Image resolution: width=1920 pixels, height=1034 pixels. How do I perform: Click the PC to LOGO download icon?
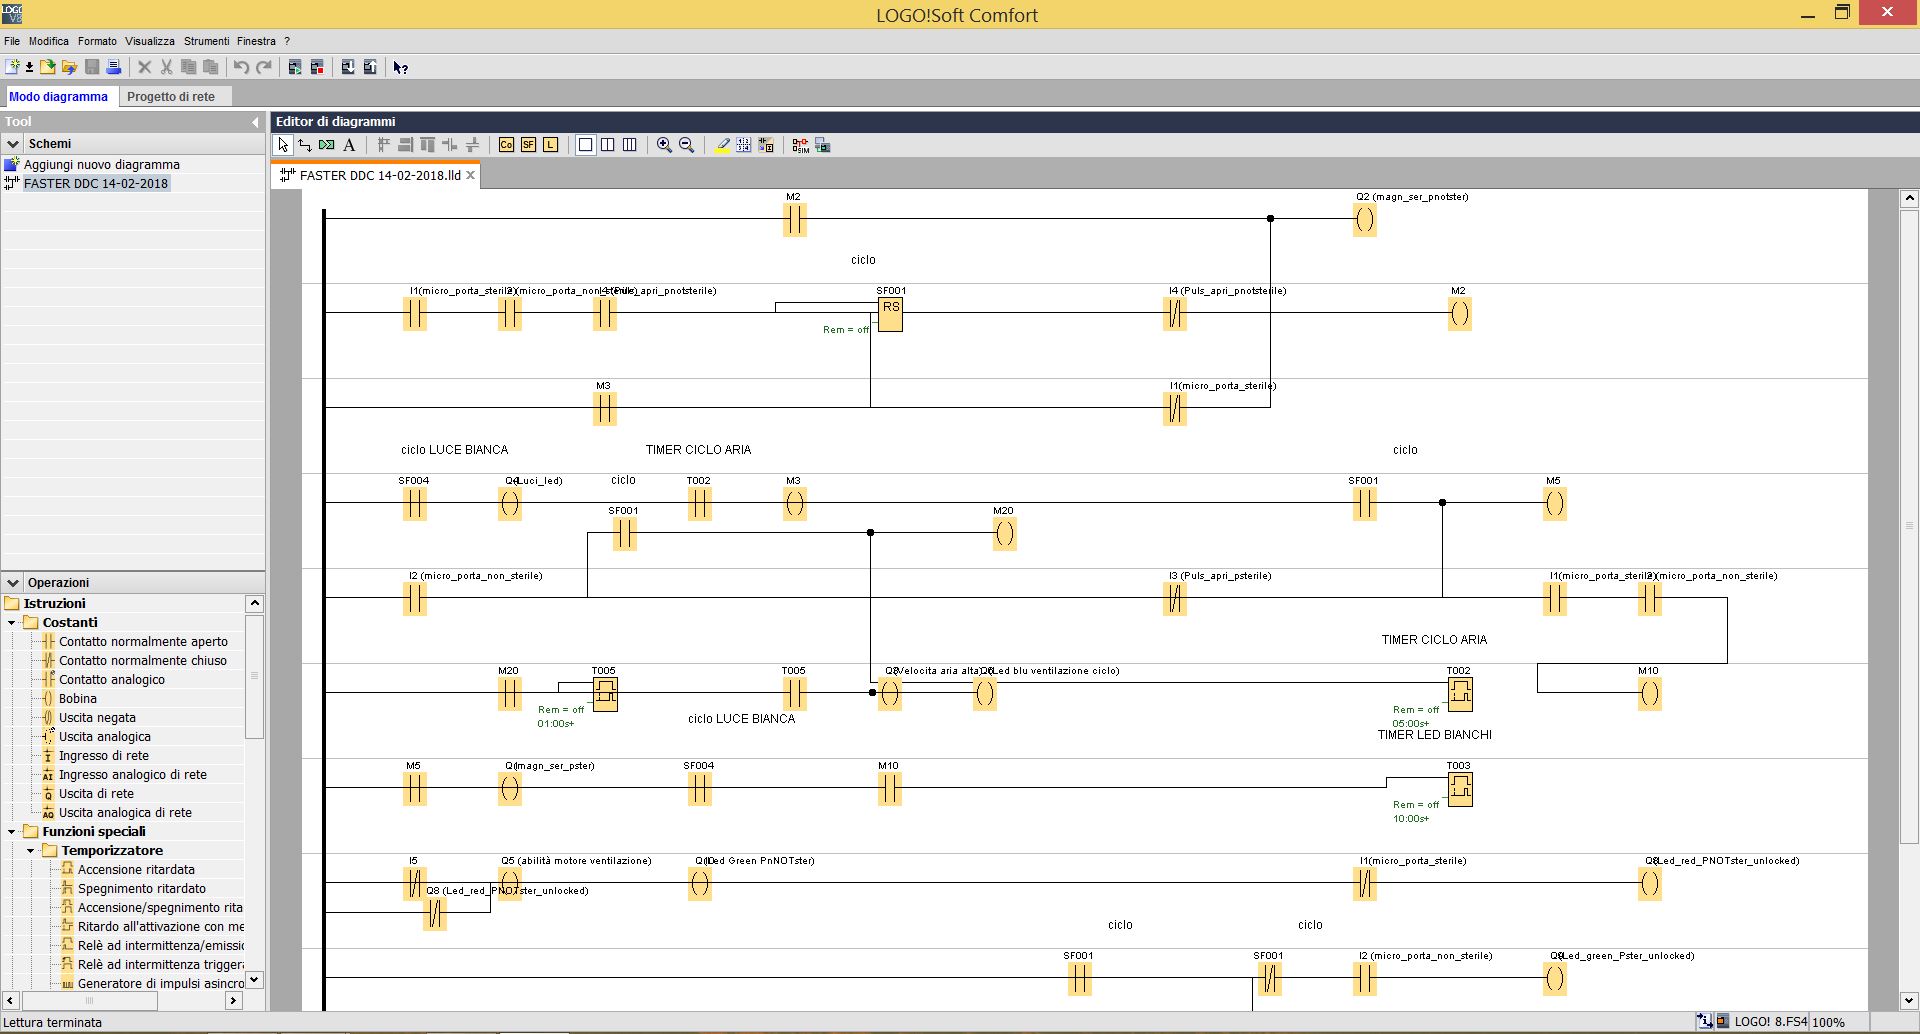pyautogui.click(x=348, y=67)
